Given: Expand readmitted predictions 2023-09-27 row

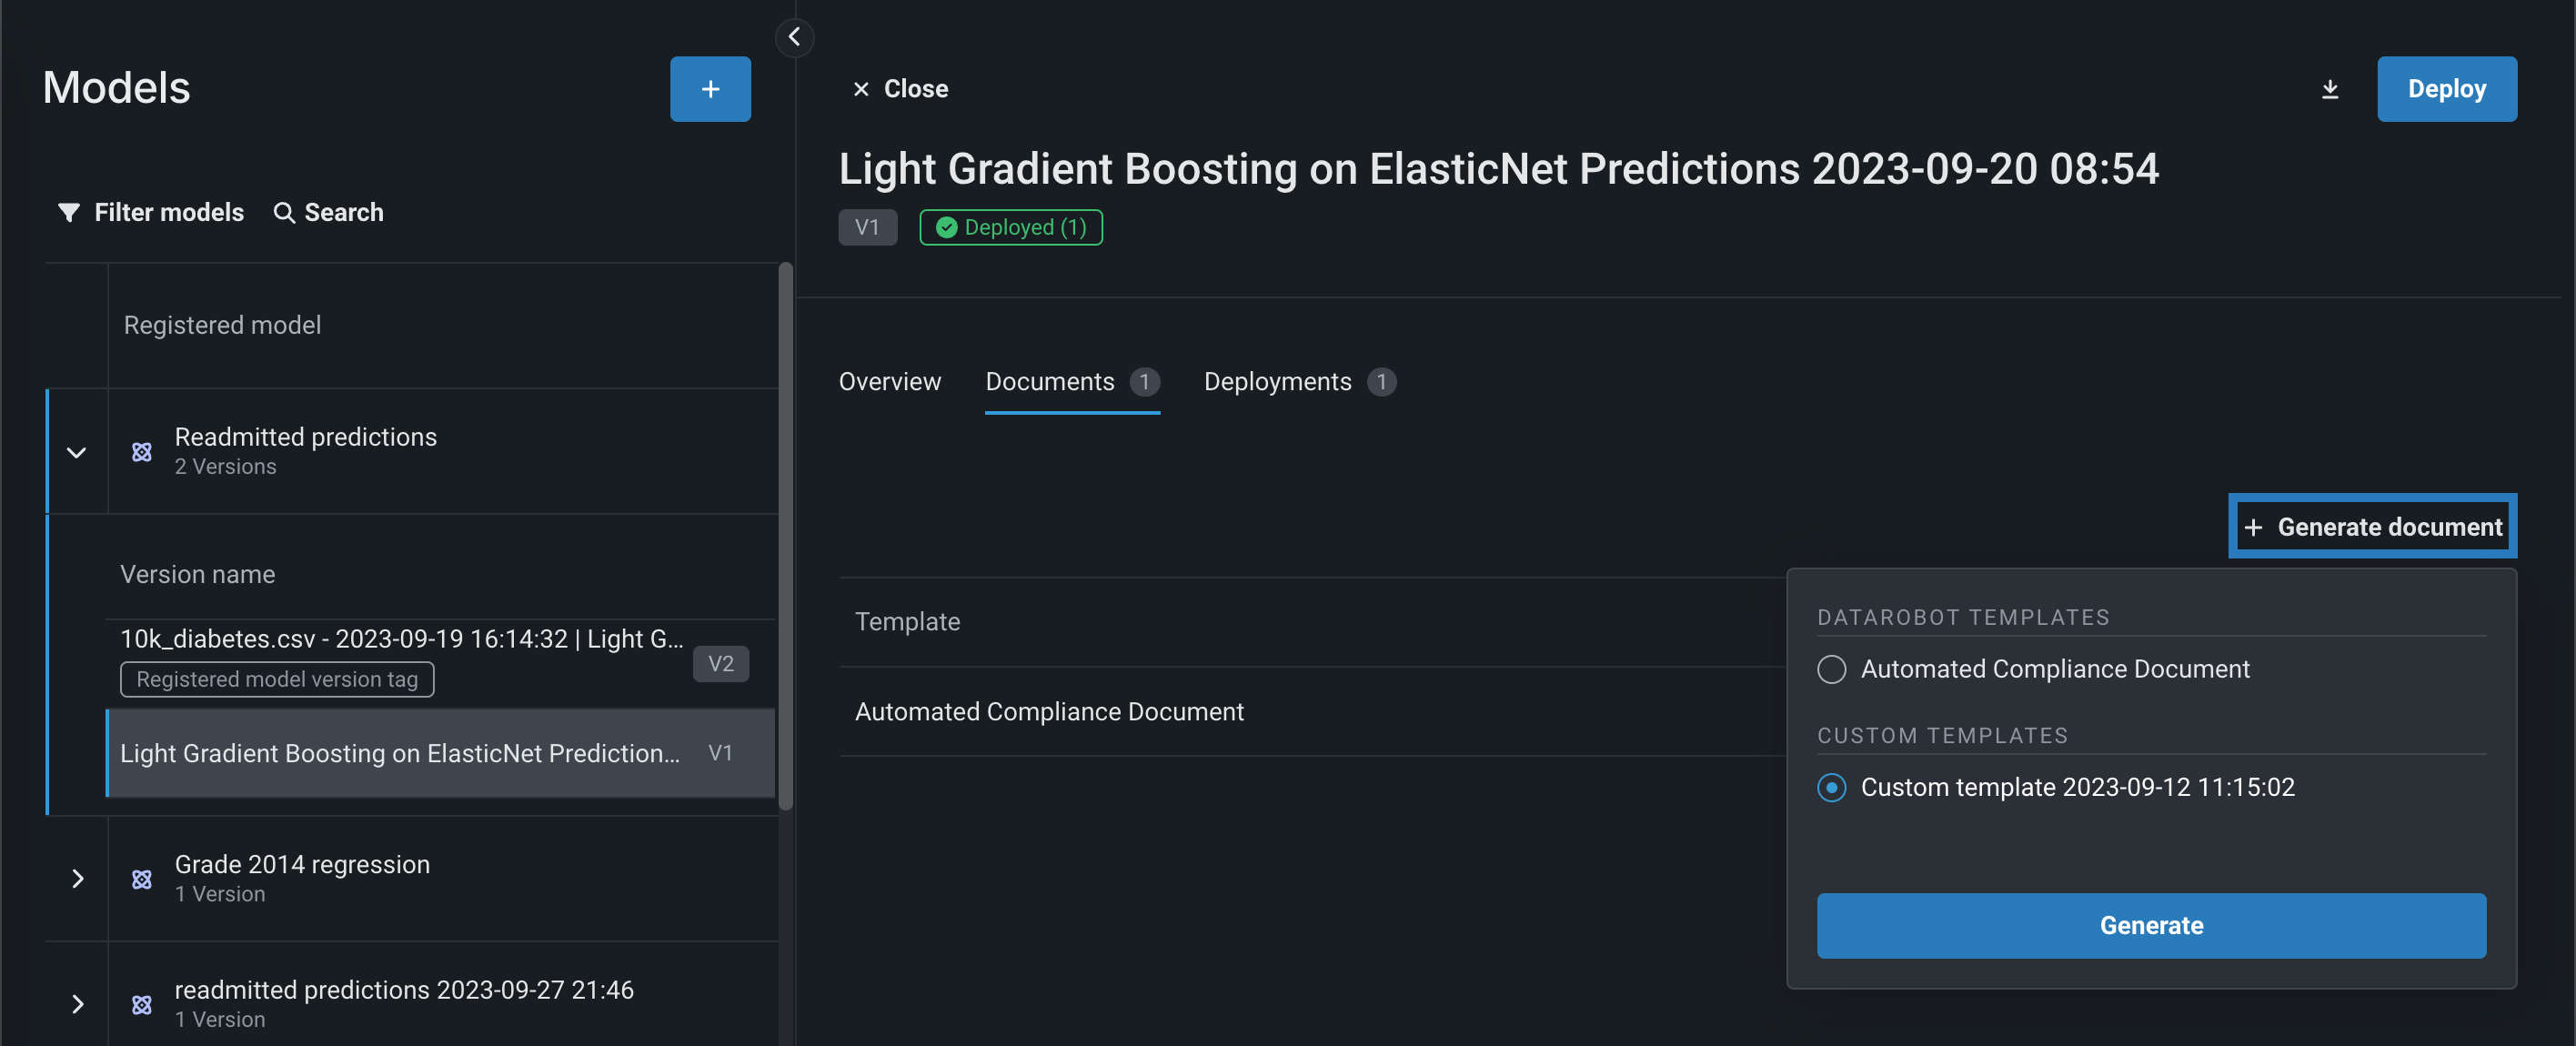Looking at the screenshot, I should pos(77,1004).
